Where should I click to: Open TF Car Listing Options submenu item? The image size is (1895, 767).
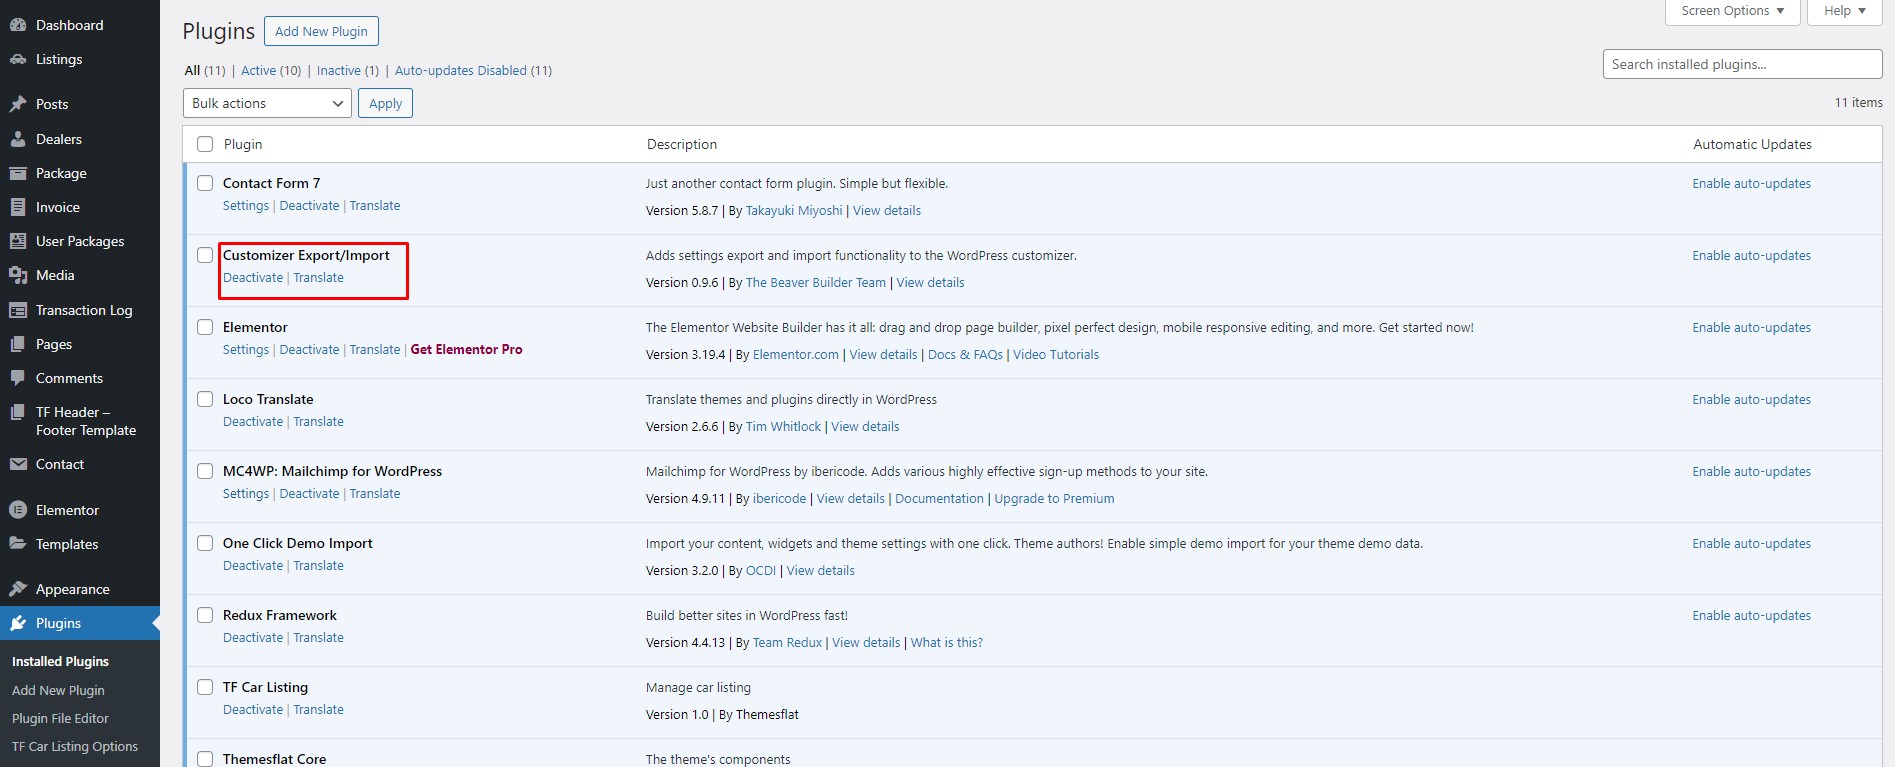coord(75,746)
